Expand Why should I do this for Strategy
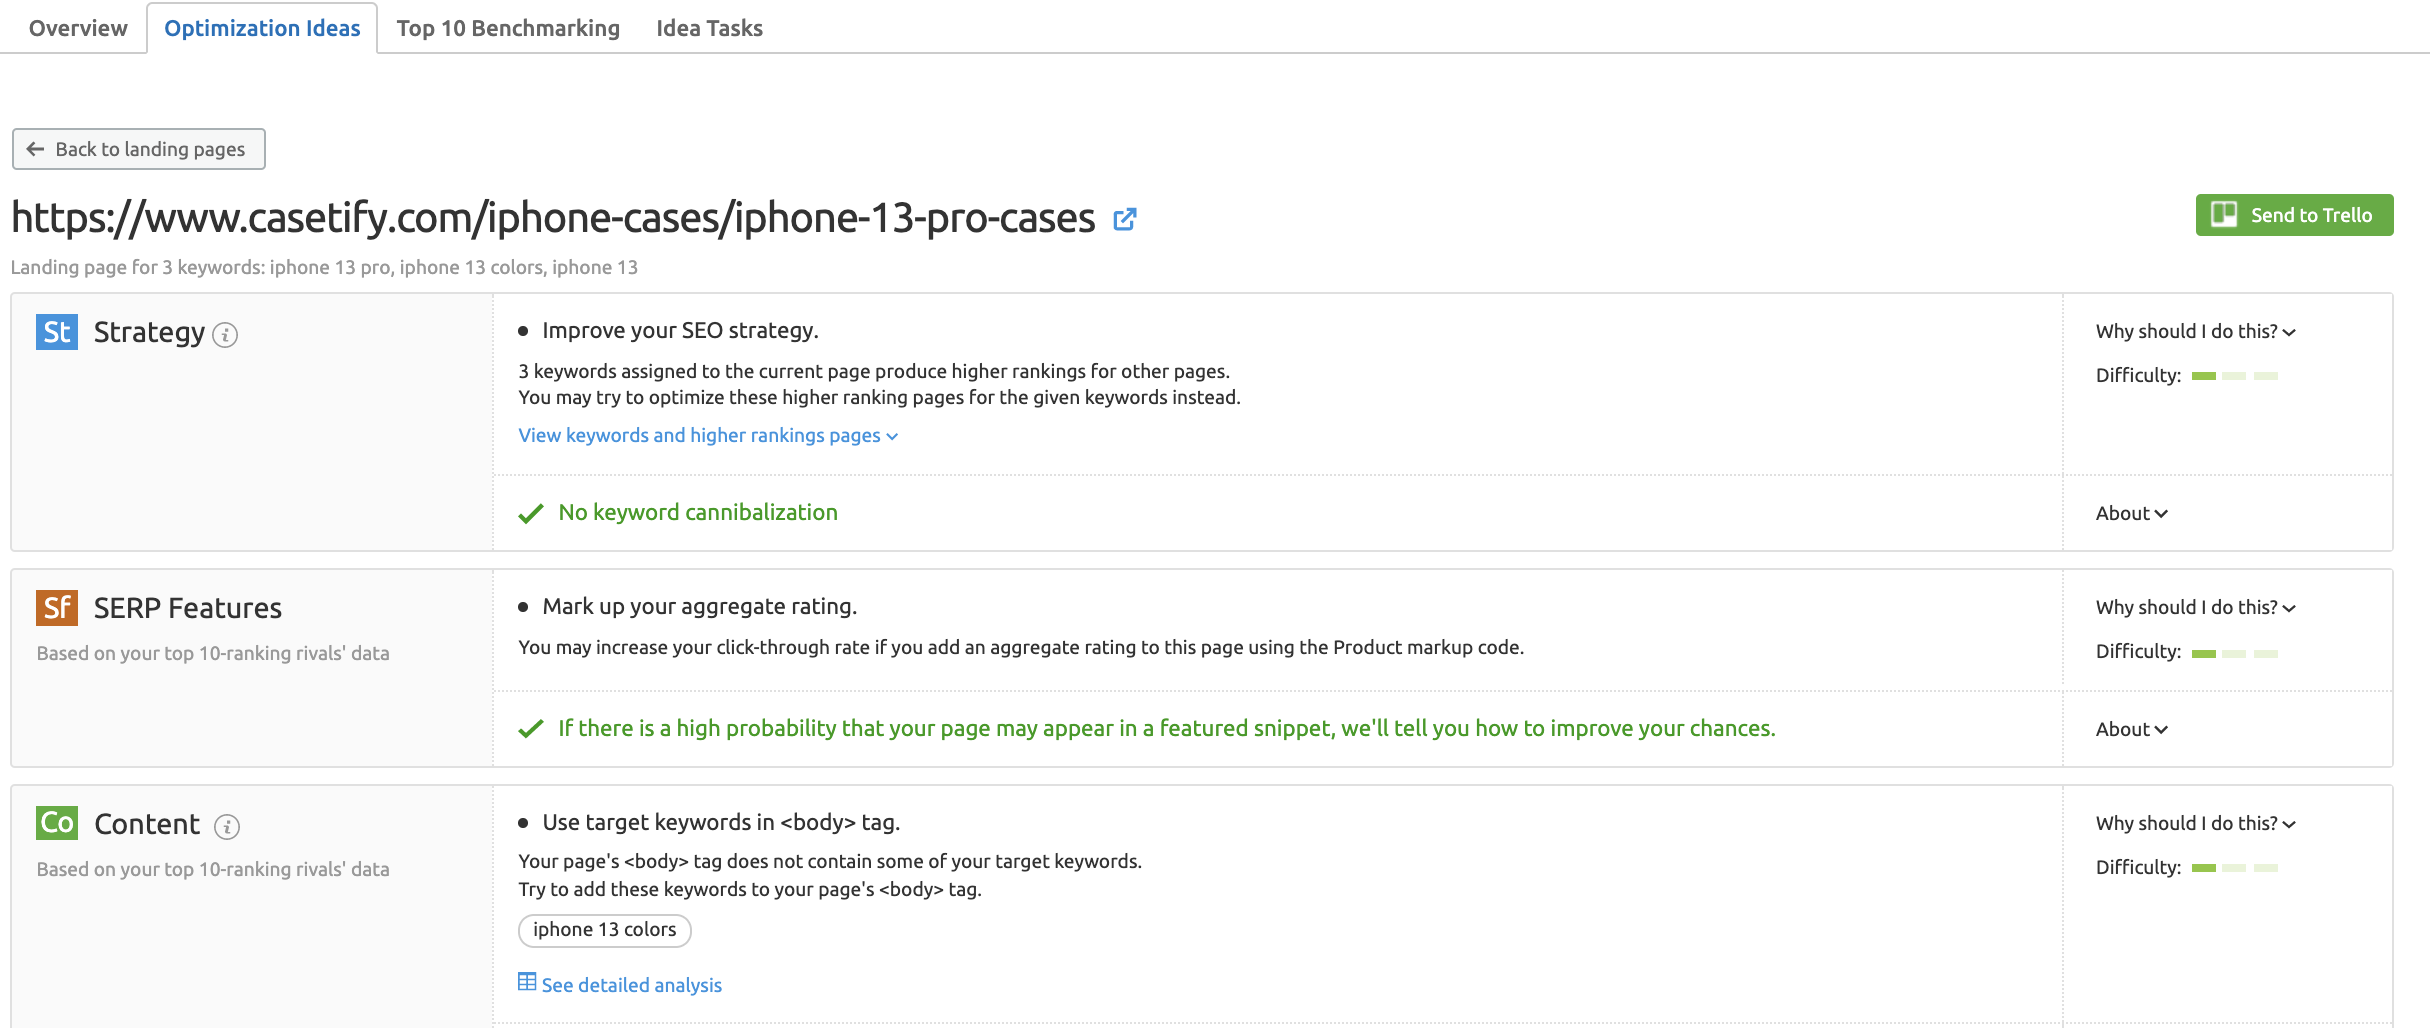This screenshot has height=1028, width=2430. coord(2196,331)
